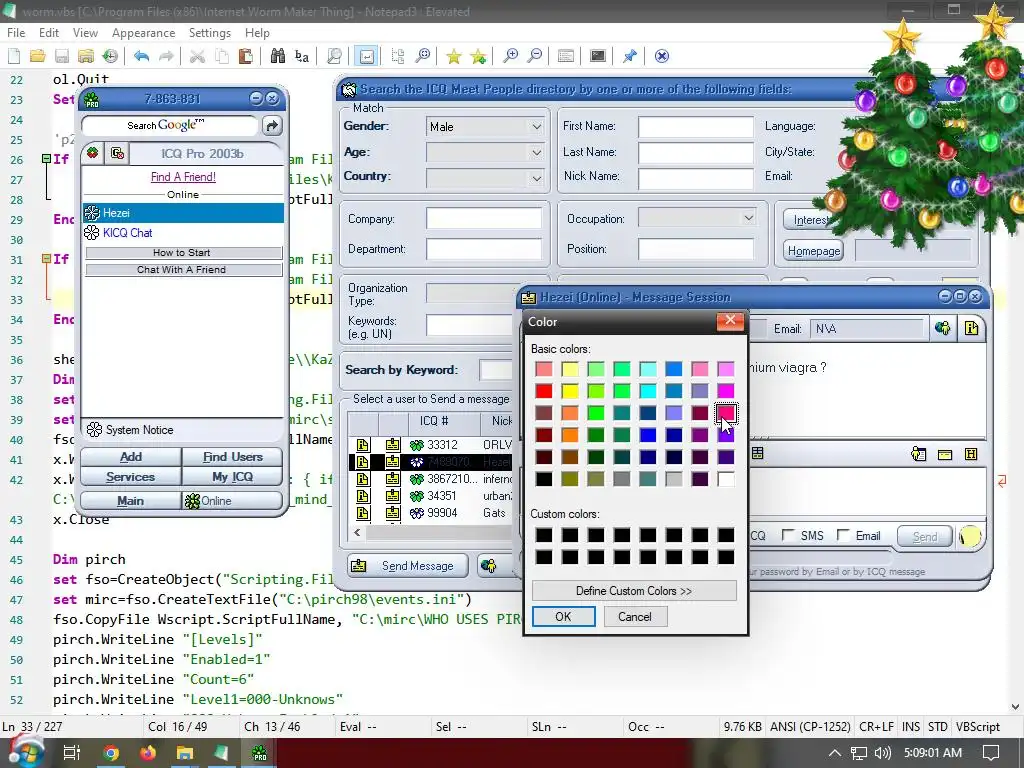Expand the Age dropdown in ICQ search
1024x768 pixels.
click(536, 152)
